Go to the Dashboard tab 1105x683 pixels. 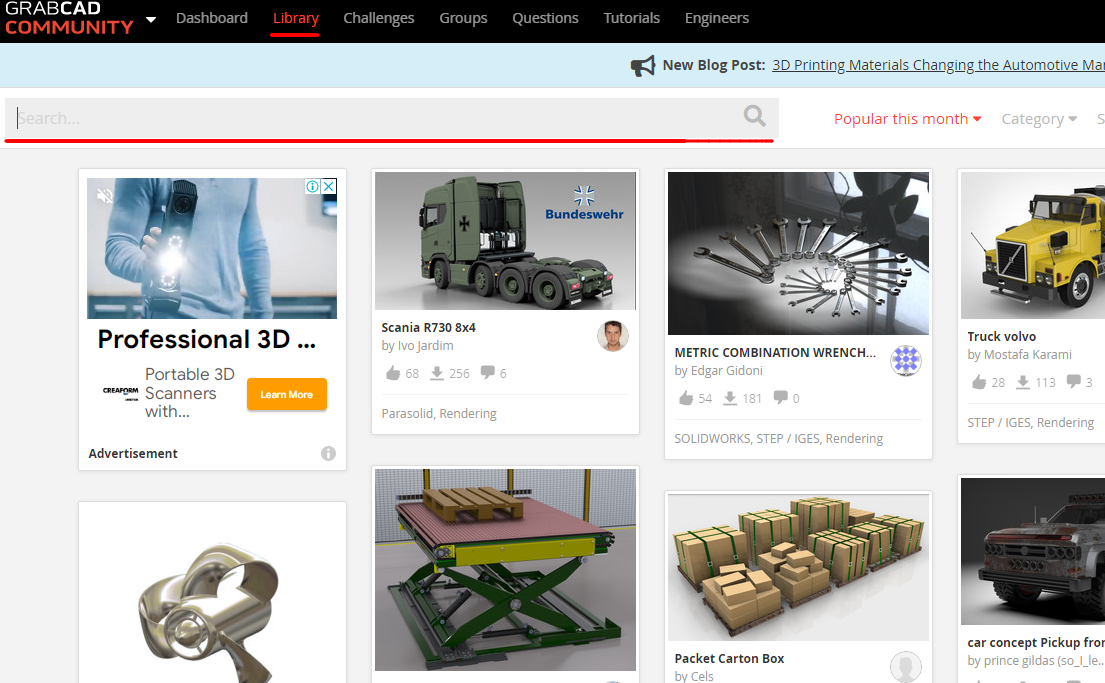tap(211, 18)
